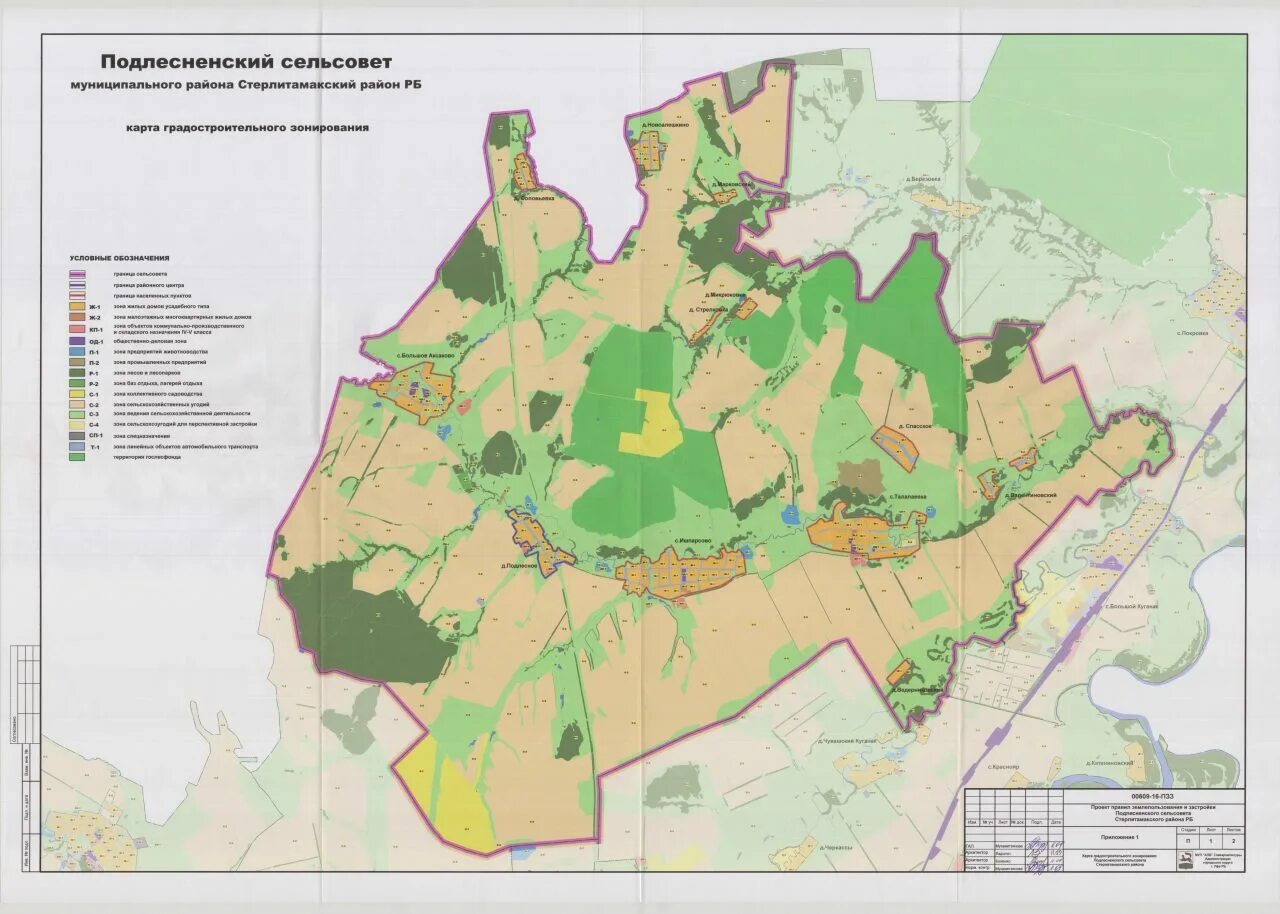Click the line 'муниципального района Стерлитамакский район РБ'
Viewport: 1280px width, 914px height.
click(246, 86)
